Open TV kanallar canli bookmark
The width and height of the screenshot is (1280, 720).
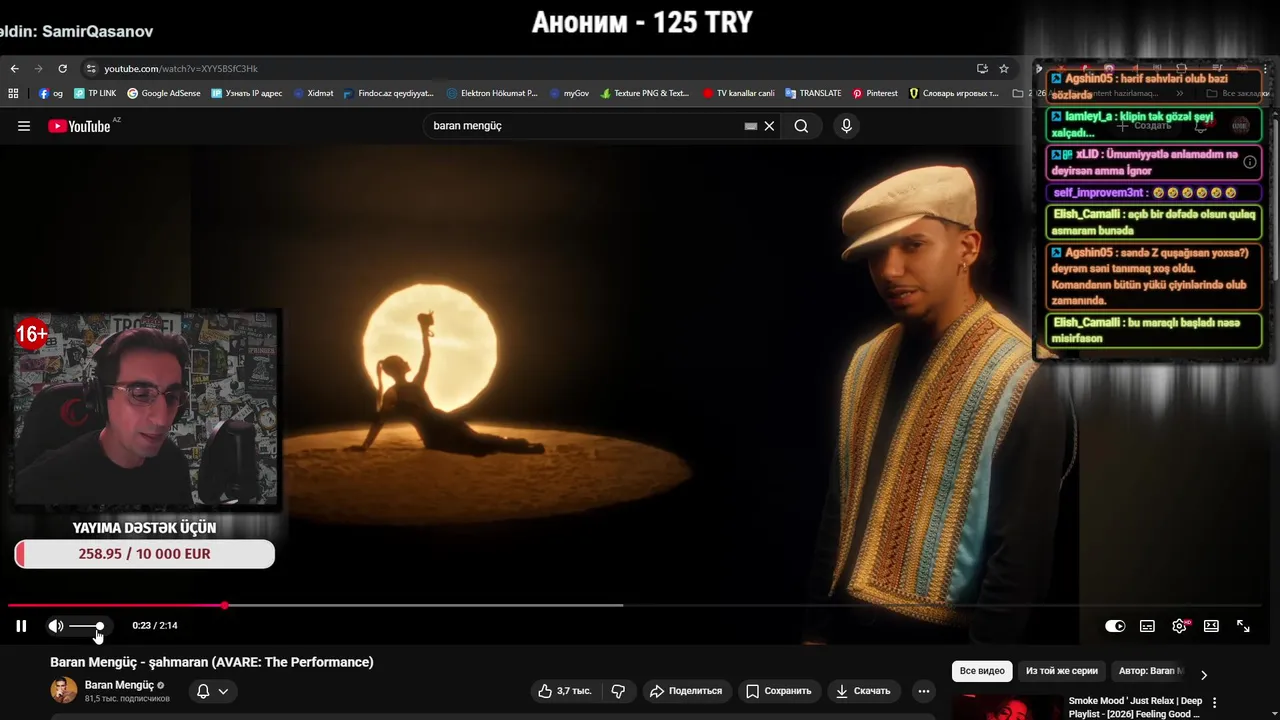[x=738, y=93]
